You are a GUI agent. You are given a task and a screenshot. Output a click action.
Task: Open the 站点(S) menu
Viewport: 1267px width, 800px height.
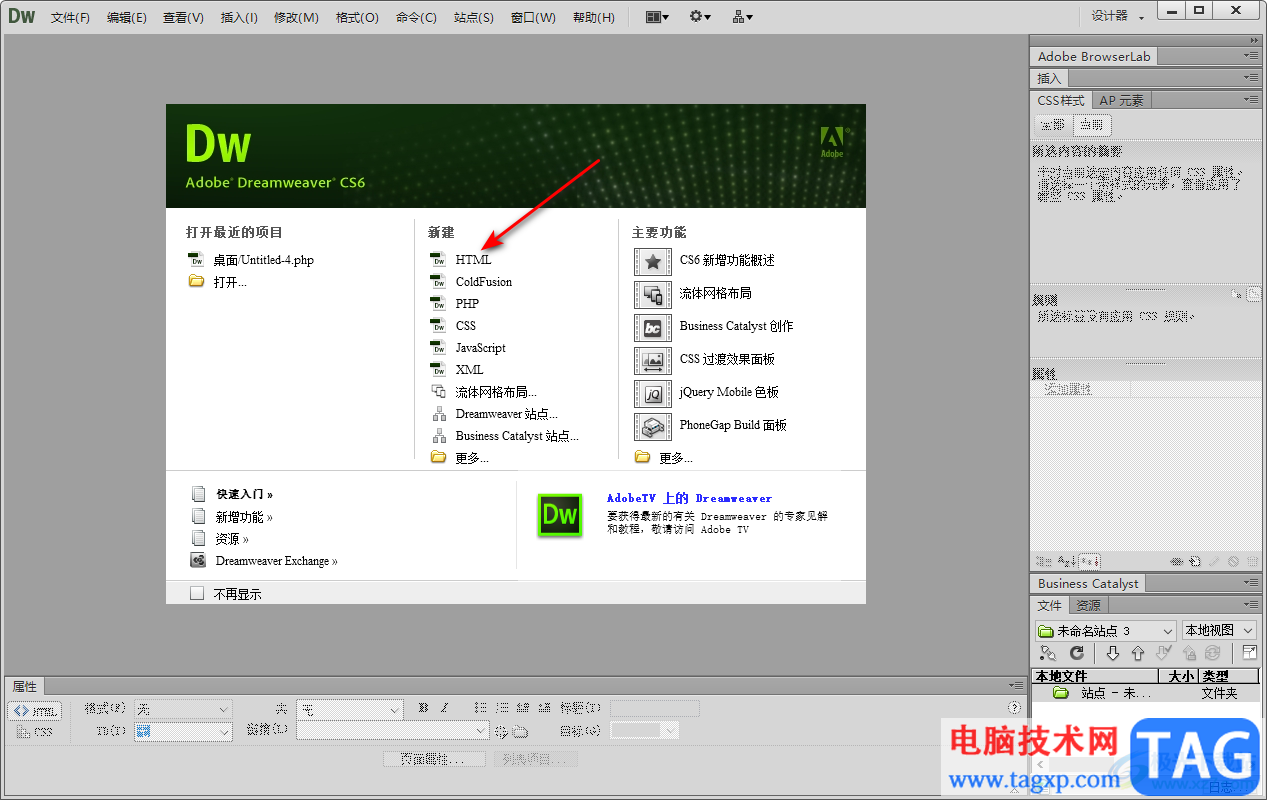[x=473, y=17]
